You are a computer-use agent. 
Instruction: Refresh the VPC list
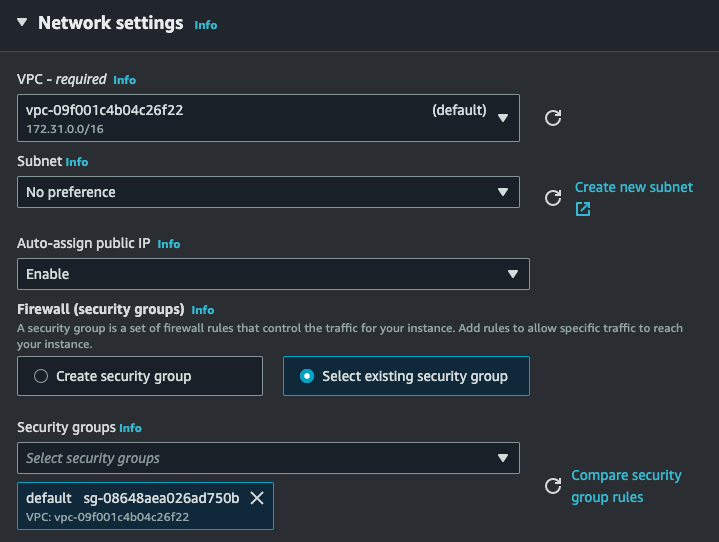(552, 118)
